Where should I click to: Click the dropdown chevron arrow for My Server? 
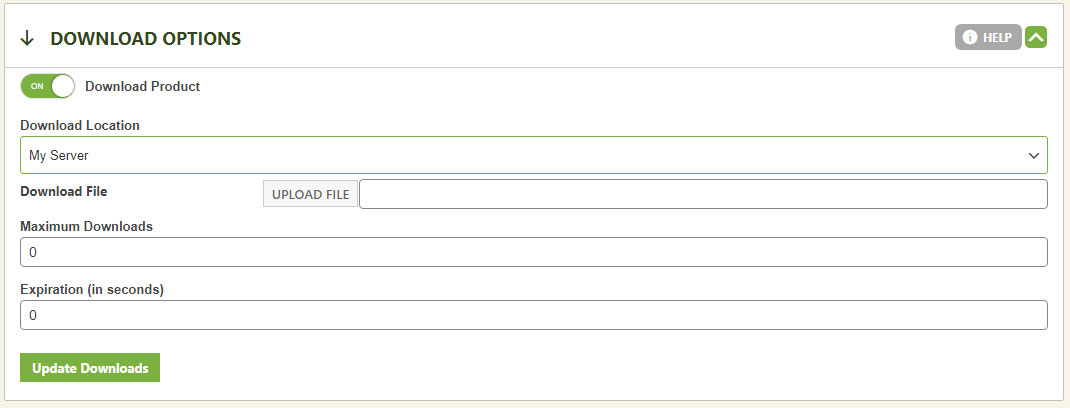(1033, 156)
